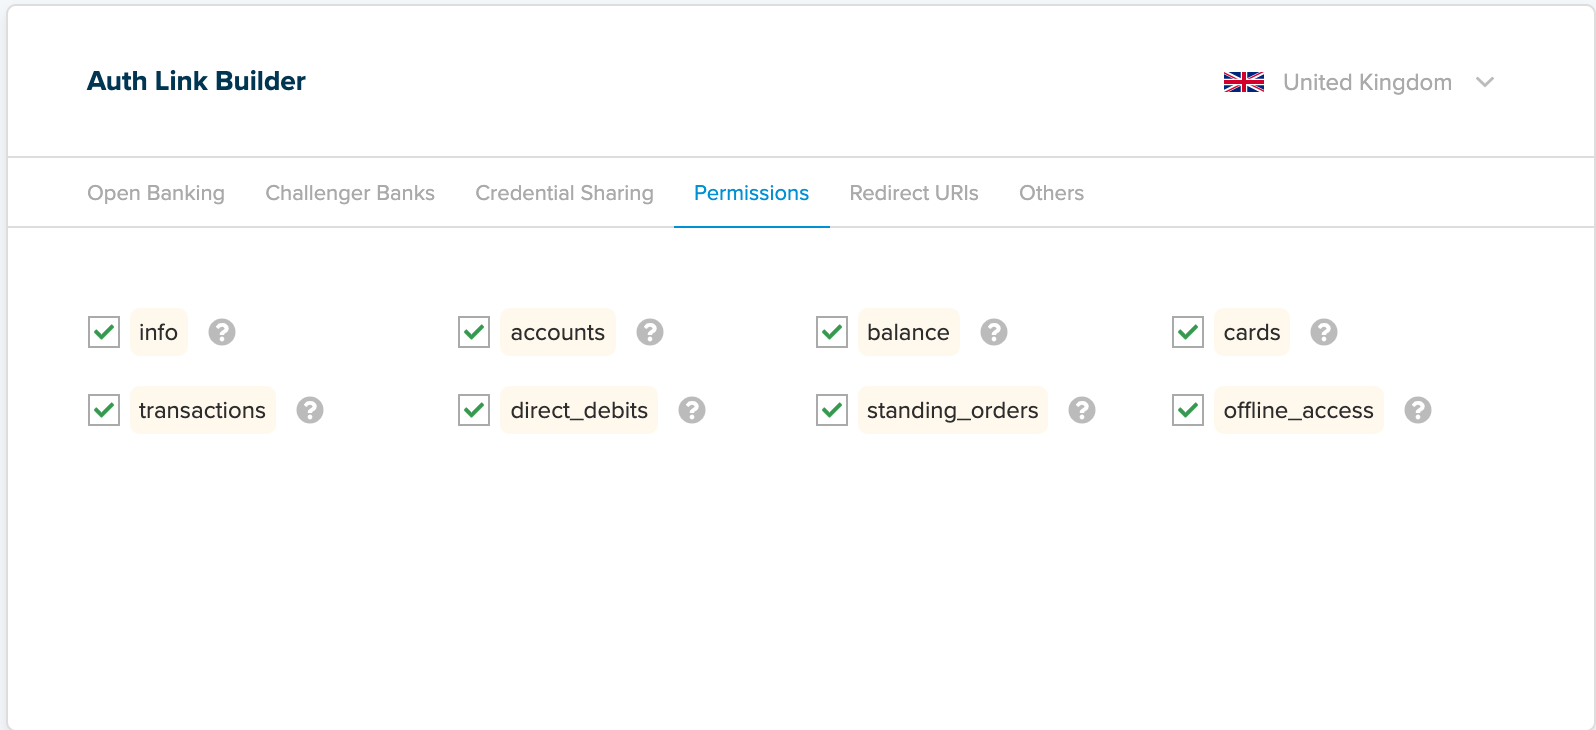1596x730 pixels.
Task: Select the standing_orders permission label
Action: (x=953, y=410)
